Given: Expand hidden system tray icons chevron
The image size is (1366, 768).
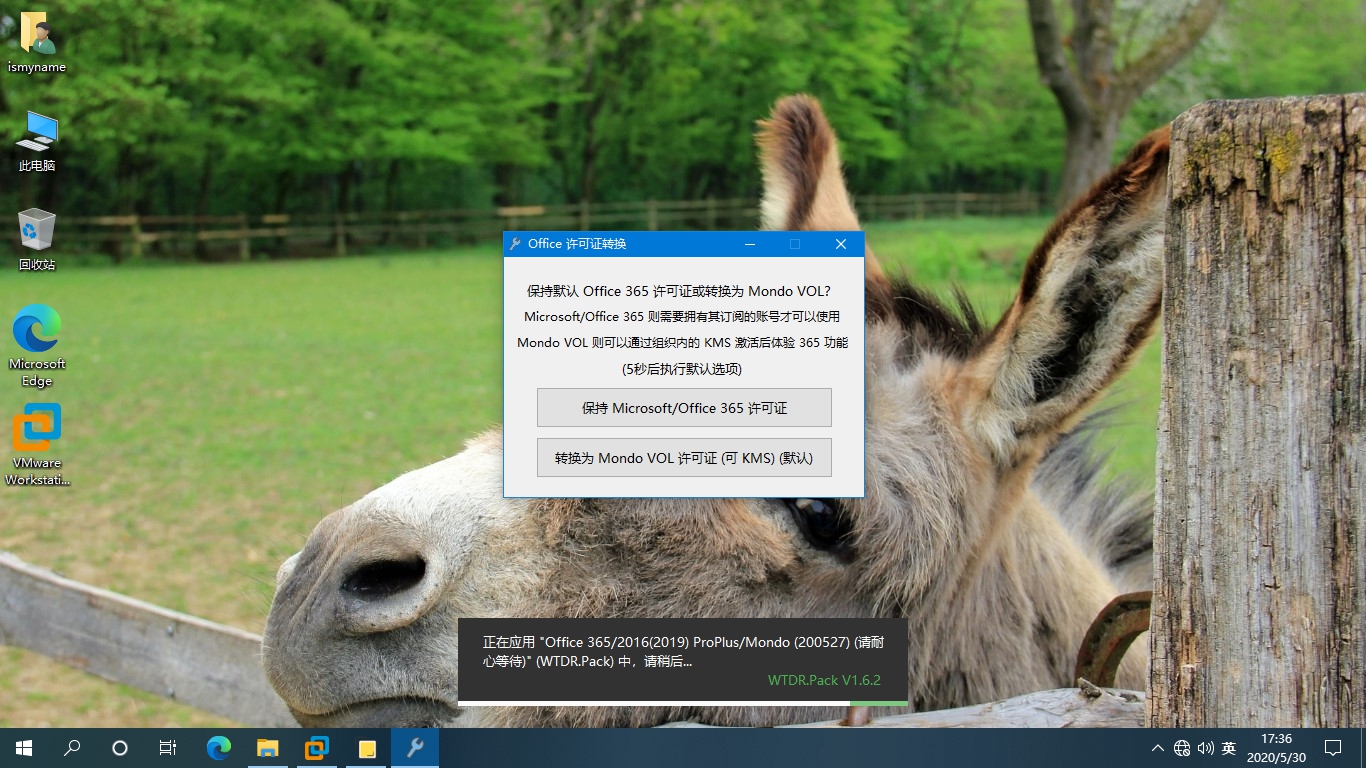Looking at the screenshot, I should tap(1158, 748).
